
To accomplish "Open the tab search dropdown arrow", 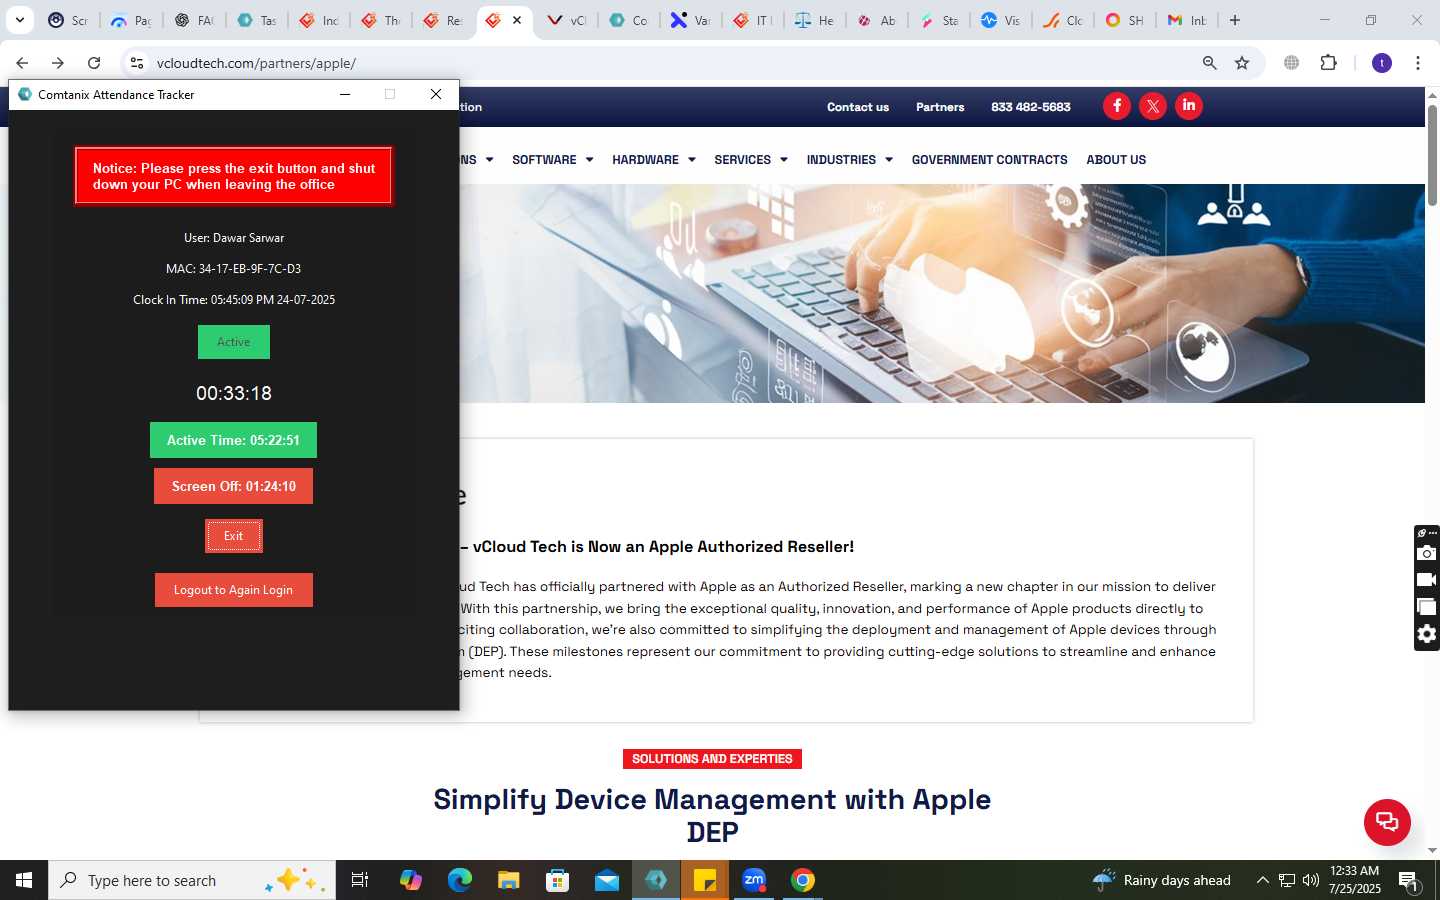I will (x=20, y=20).
